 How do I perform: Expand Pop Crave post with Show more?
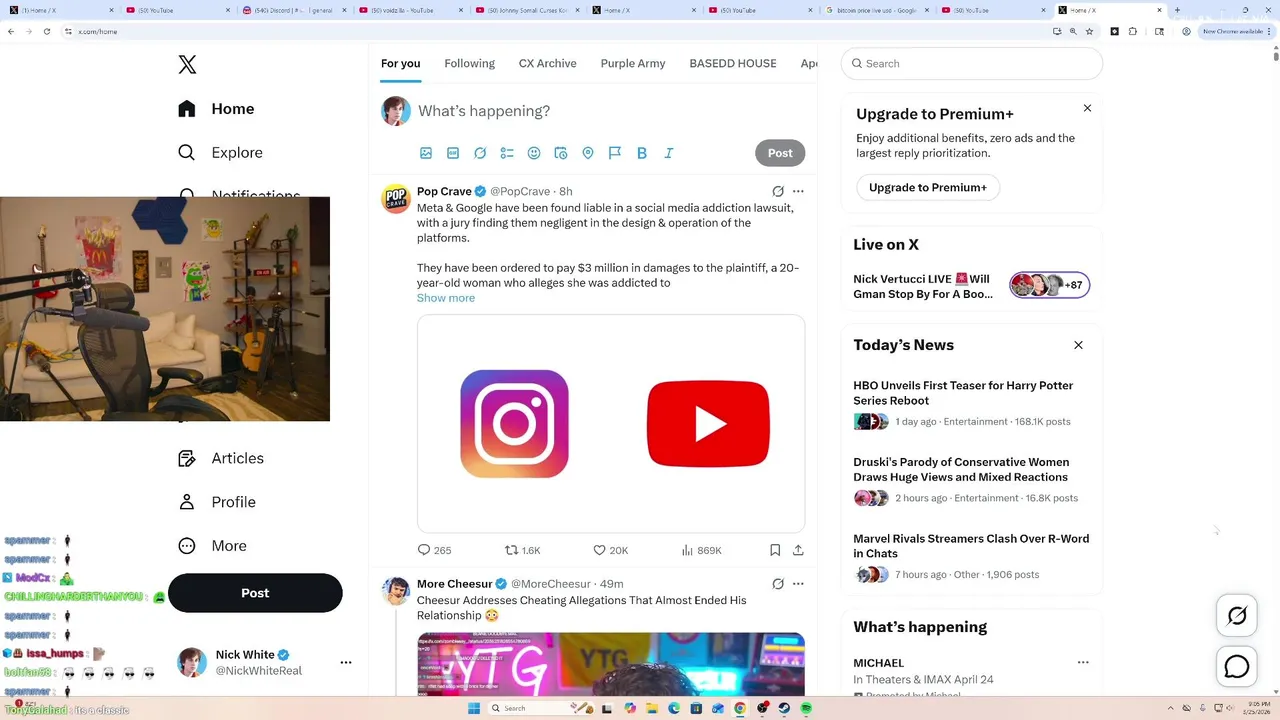pos(446,298)
